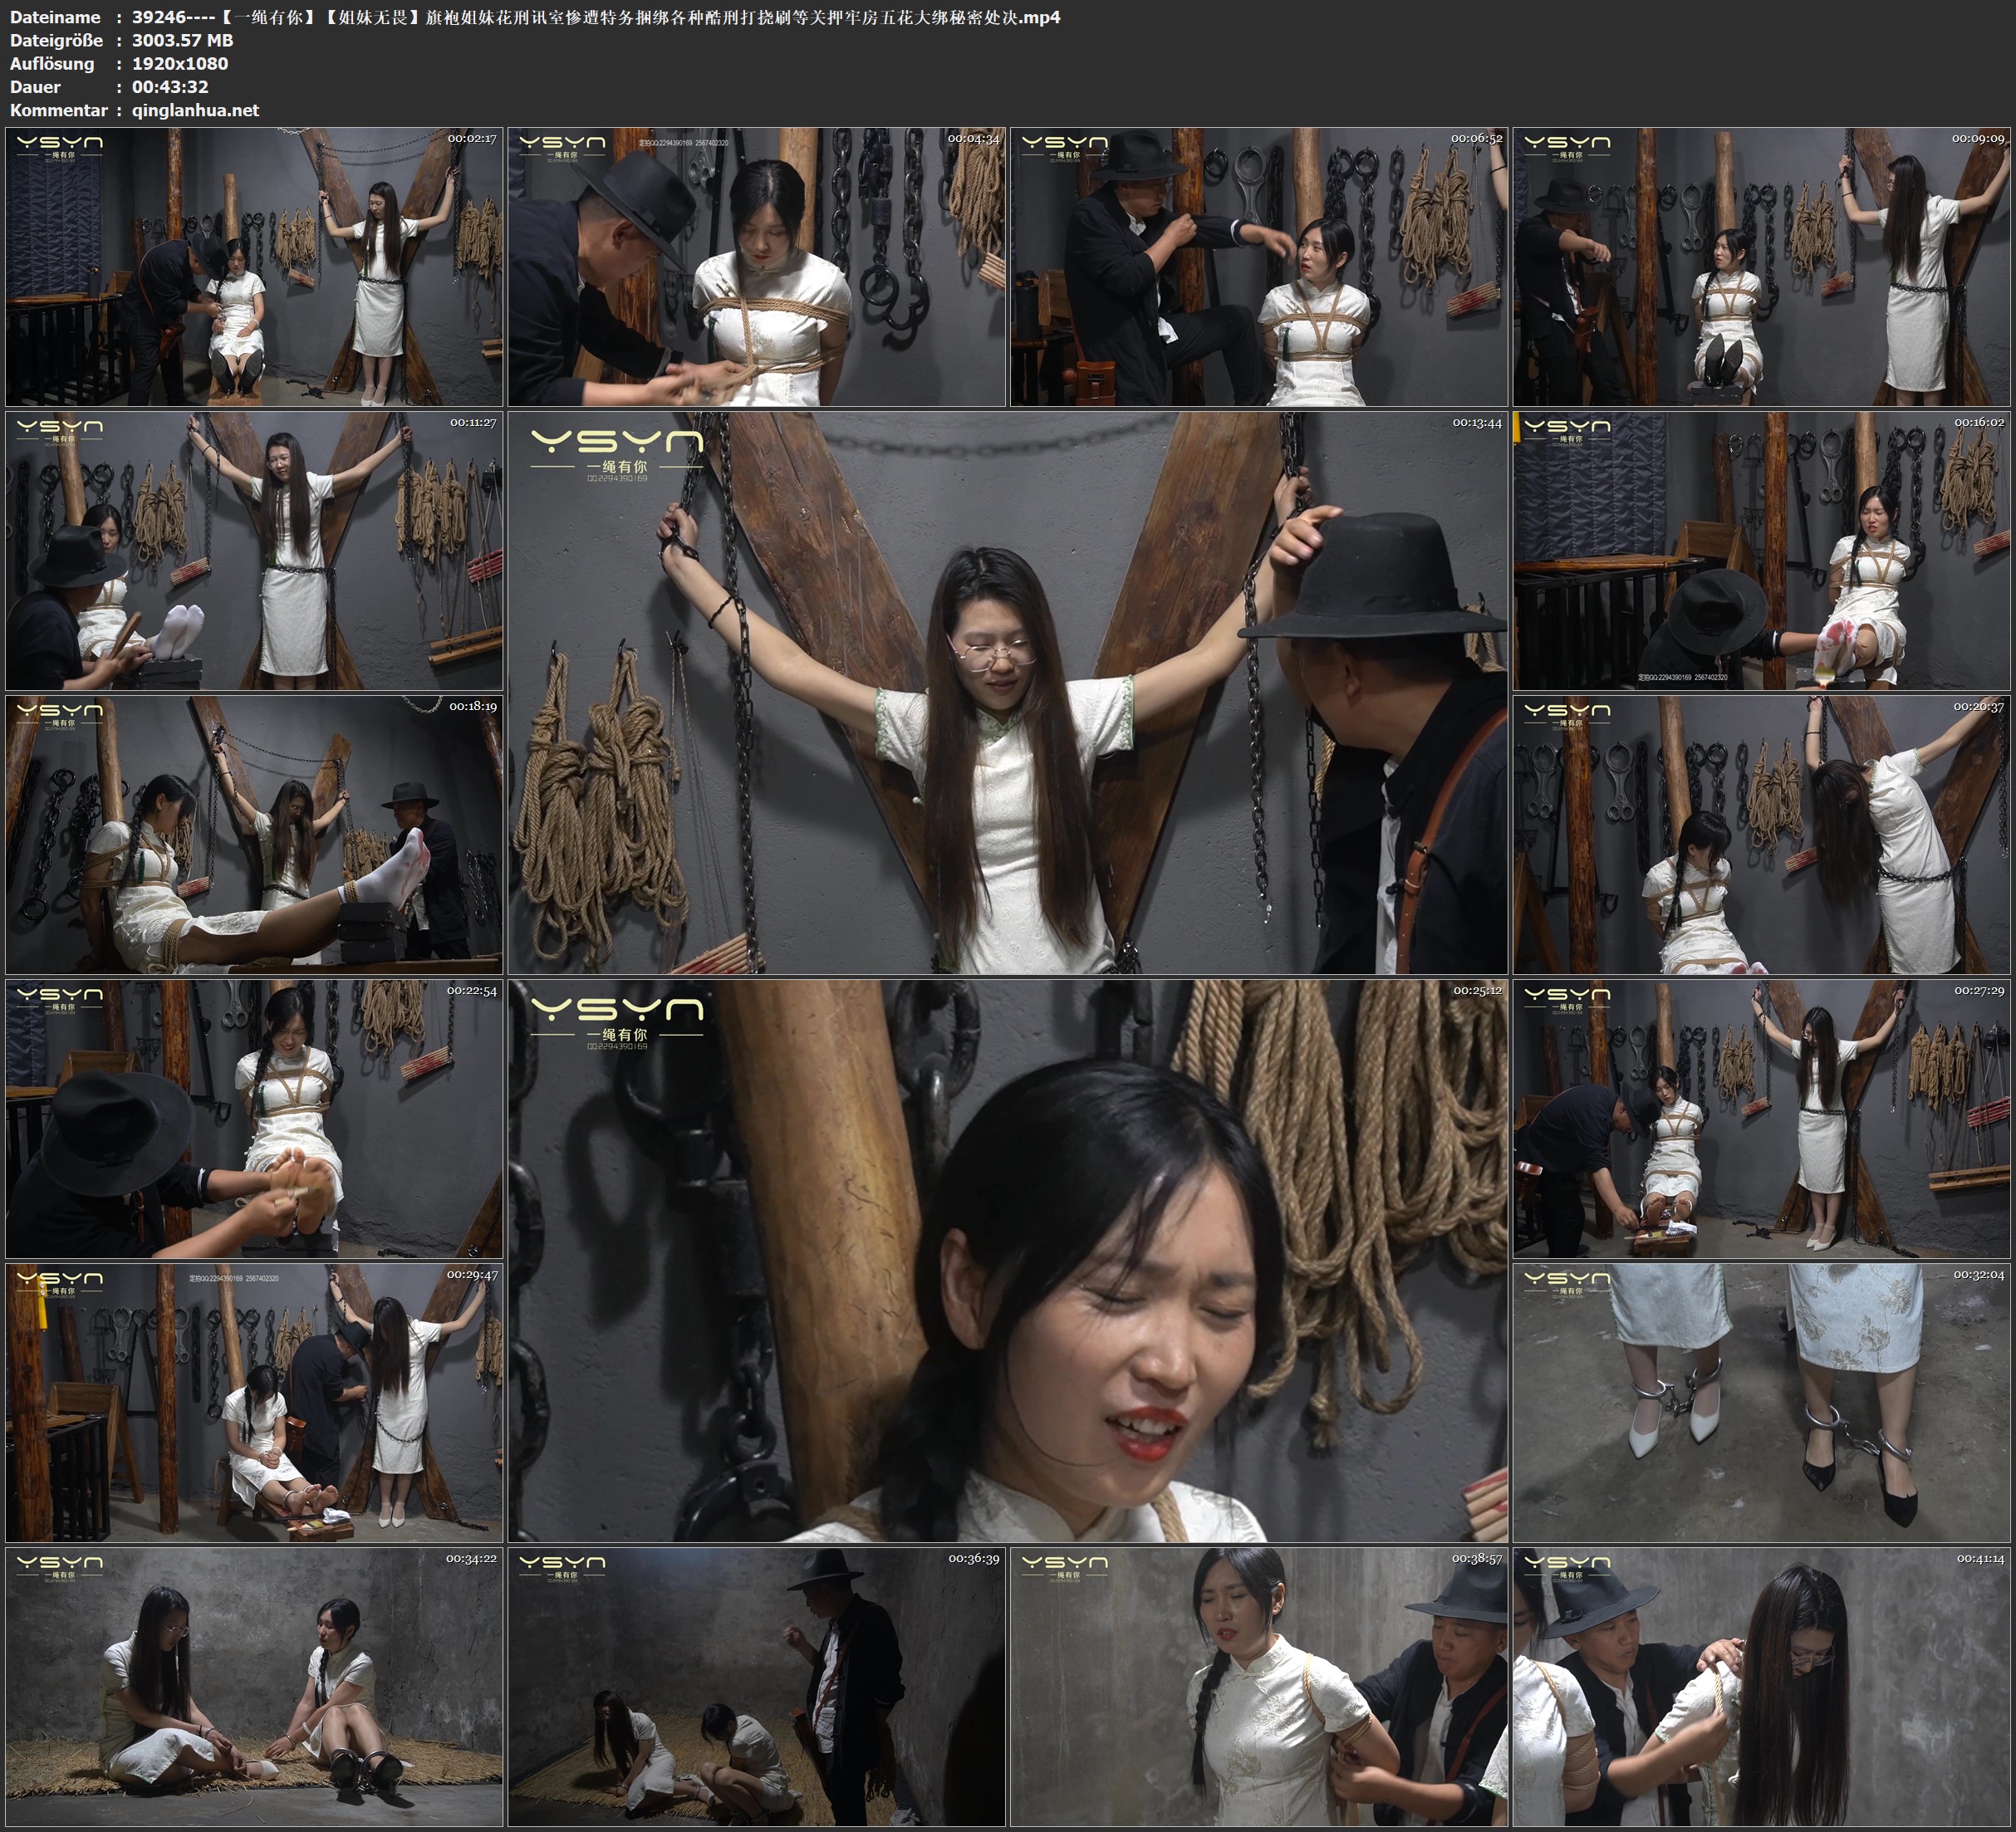The height and width of the screenshot is (1832, 2016).
Task: Select the thumbnail timestamped 00:34:22
Action: [x=254, y=1686]
